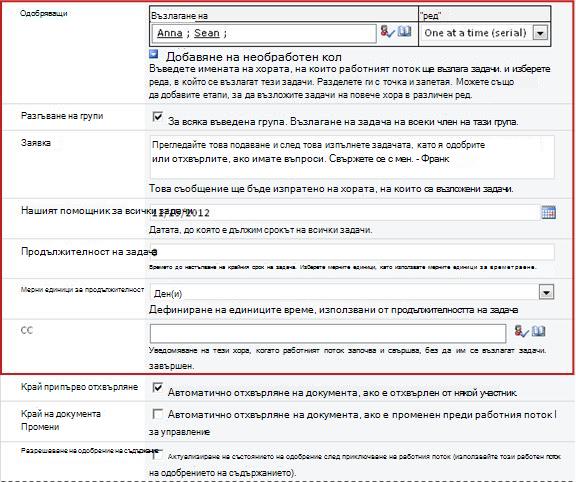Click the 'Възлагане на' column header
This screenshot has height=482, width=576.
pyautogui.click(x=180, y=16)
